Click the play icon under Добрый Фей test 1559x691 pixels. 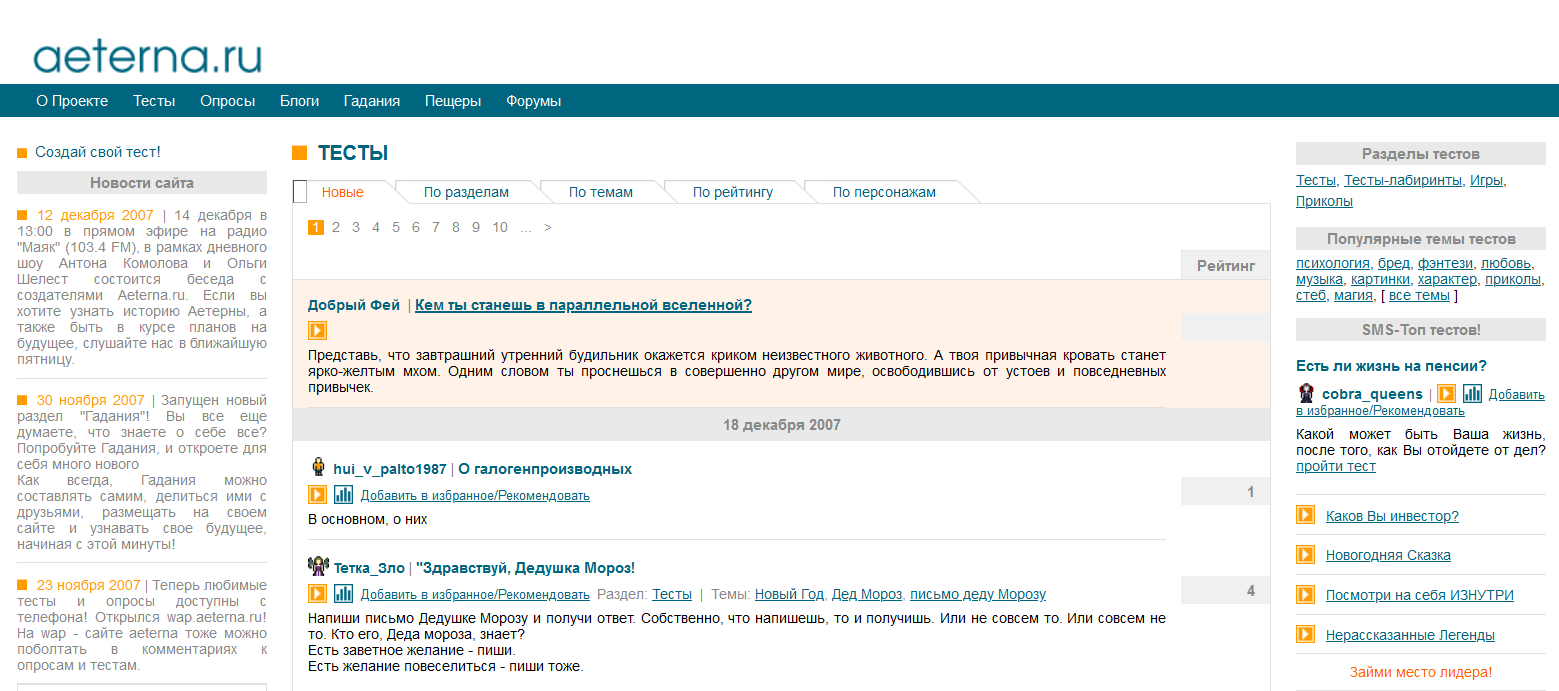[x=317, y=330]
